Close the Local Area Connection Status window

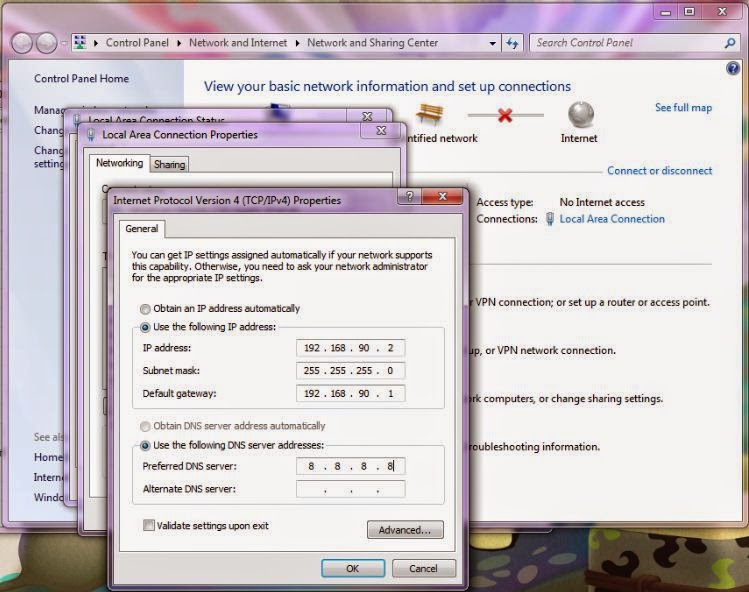point(367,116)
